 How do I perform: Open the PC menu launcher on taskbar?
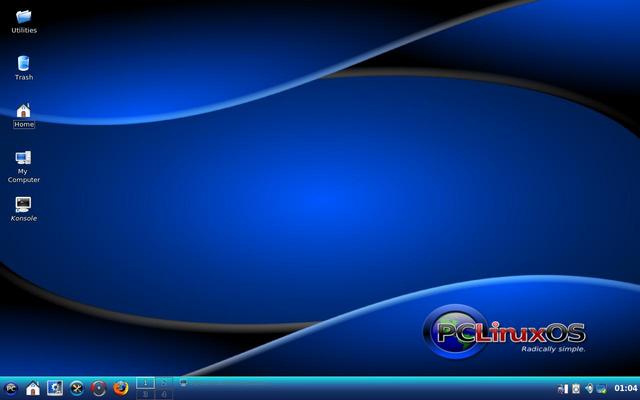click(x=11, y=388)
